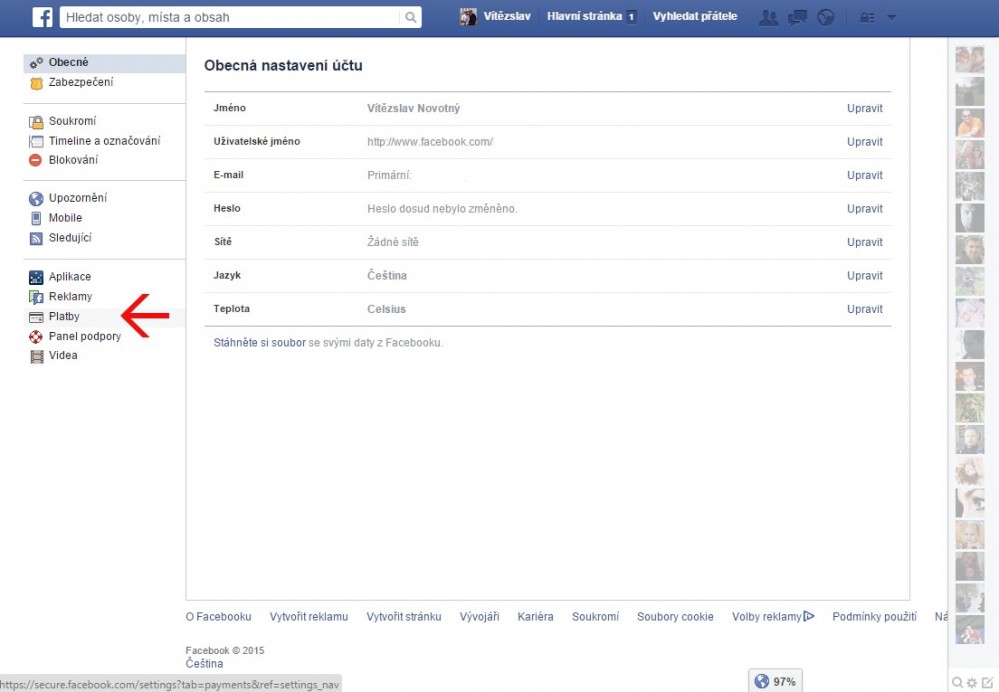Click the search magnifier button
This screenshot has width=999, height=692.
tap(410, 17)
